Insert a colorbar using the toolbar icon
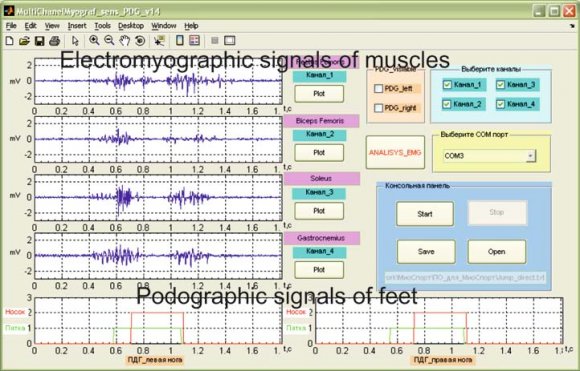 coord(179,40)
